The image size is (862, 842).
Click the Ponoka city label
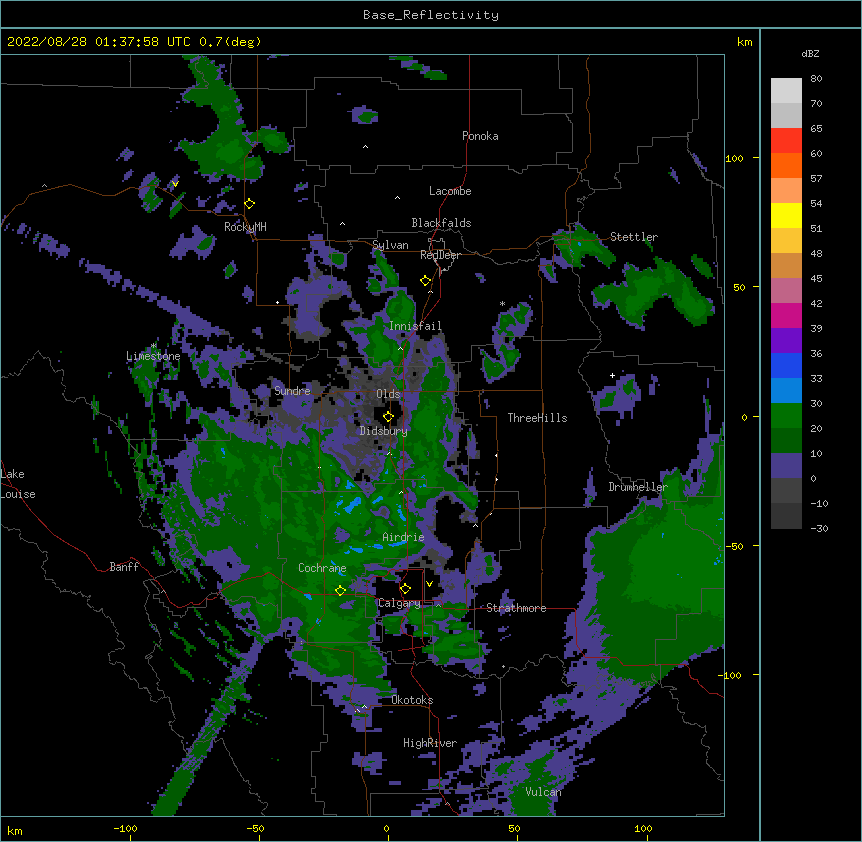(480, 136)
